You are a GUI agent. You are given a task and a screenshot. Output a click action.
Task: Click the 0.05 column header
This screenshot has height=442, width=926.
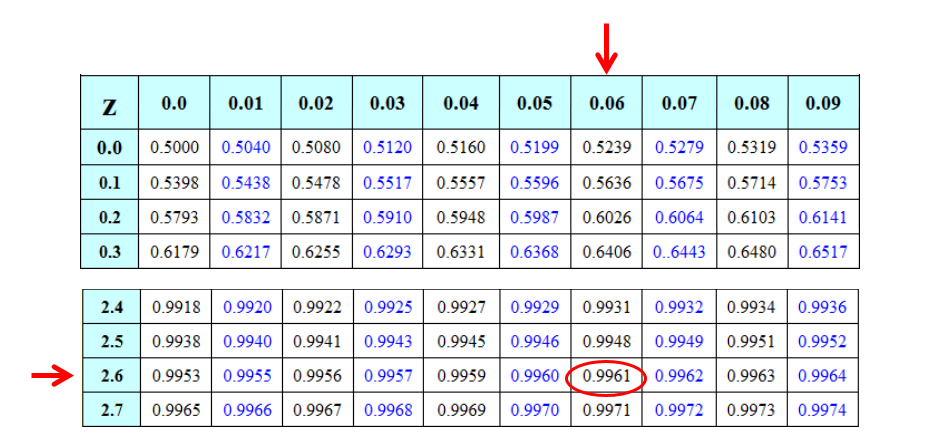tap(535, 102)
